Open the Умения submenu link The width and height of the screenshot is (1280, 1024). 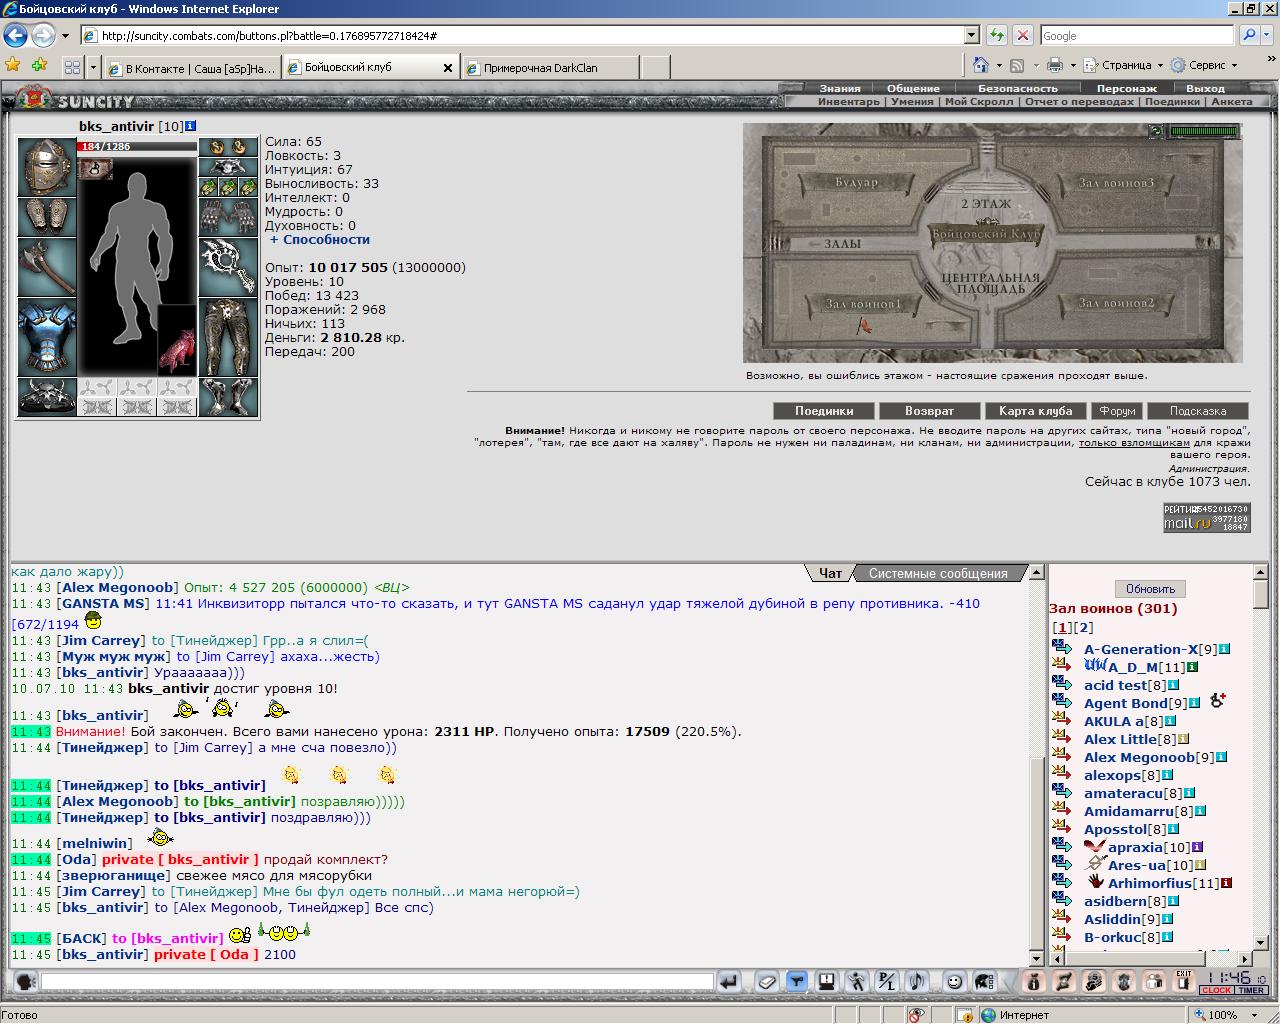pos(912,101)
